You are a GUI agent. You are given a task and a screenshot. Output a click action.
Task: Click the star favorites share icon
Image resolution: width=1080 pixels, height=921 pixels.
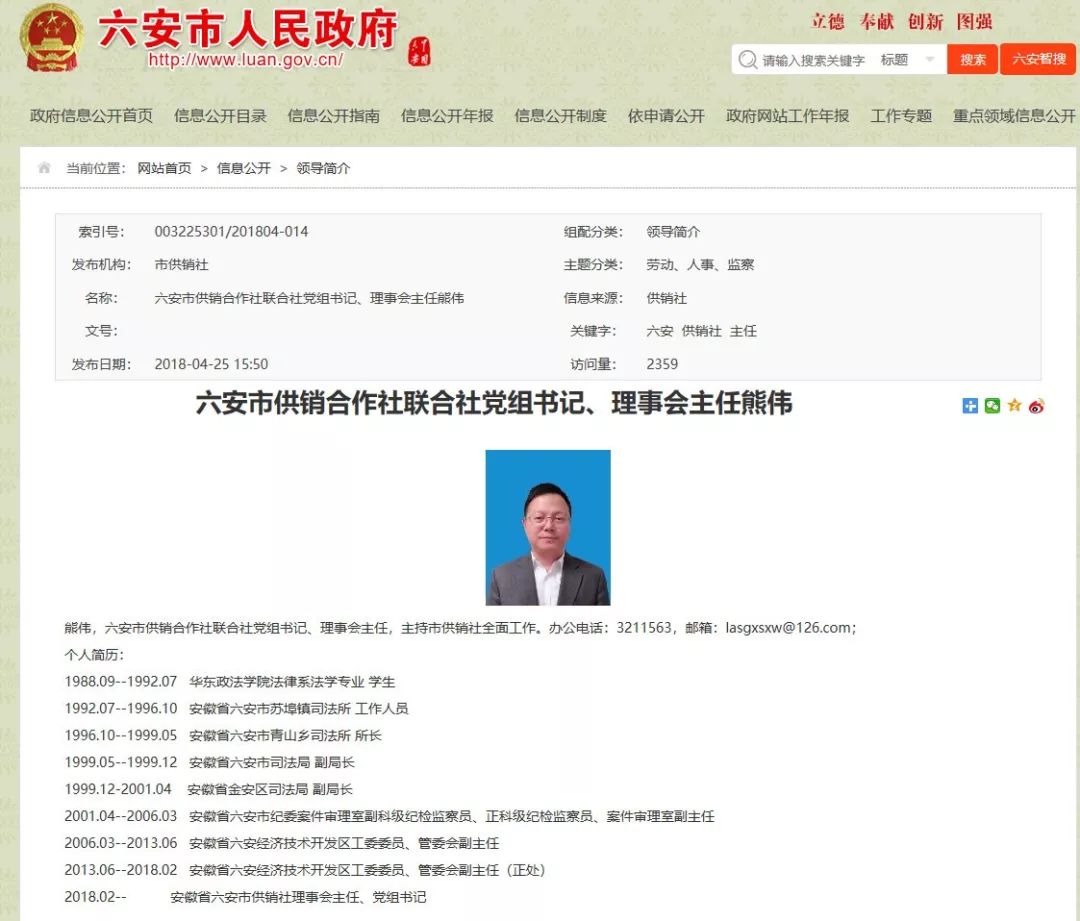(1014, 405)
